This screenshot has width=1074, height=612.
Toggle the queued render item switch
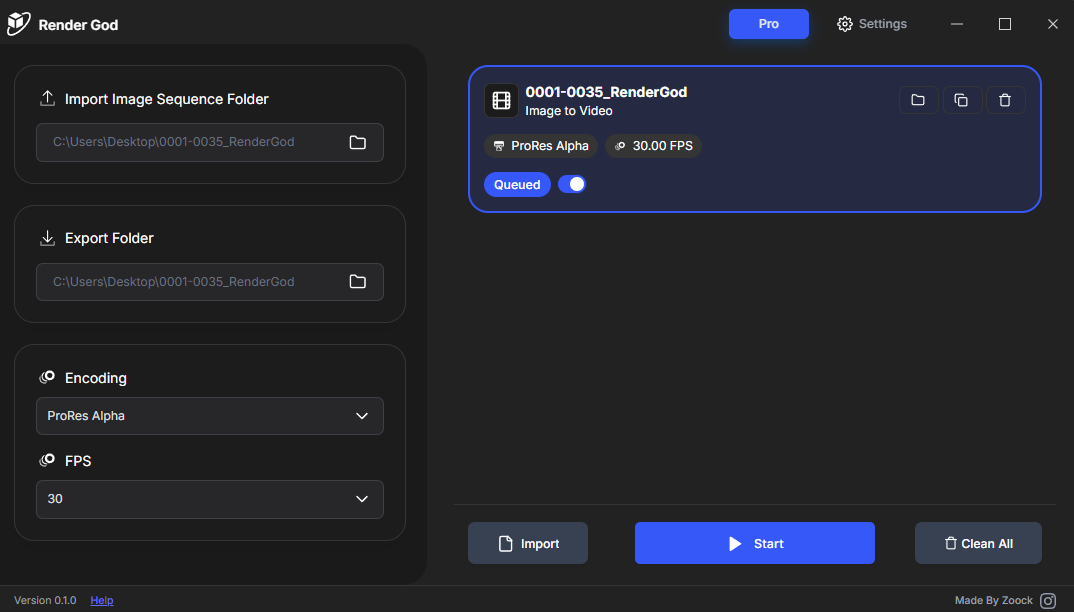click(572, 184)
